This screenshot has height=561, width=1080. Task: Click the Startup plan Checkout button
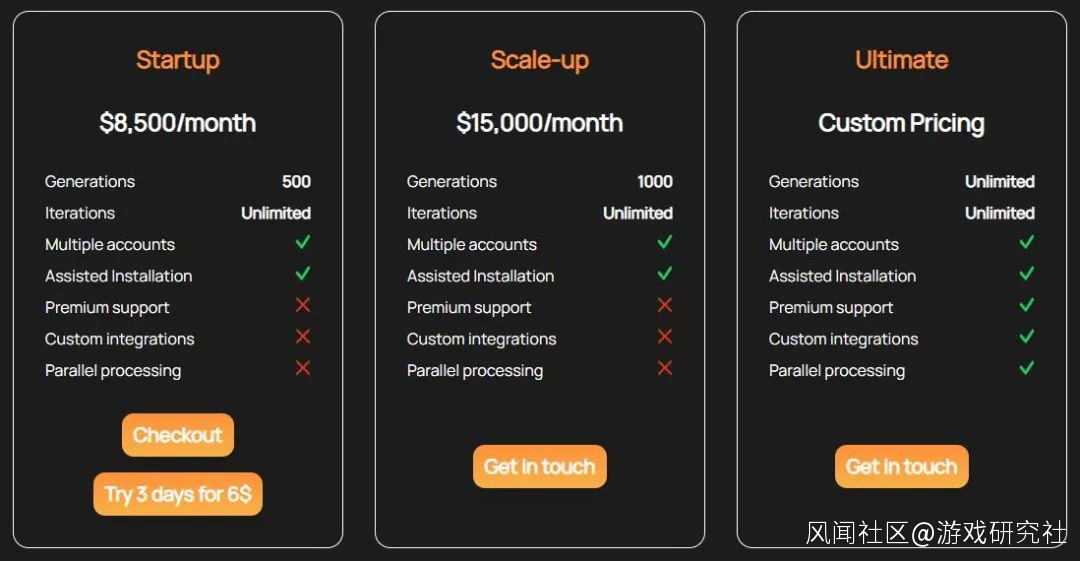click(x=178, y=435)
